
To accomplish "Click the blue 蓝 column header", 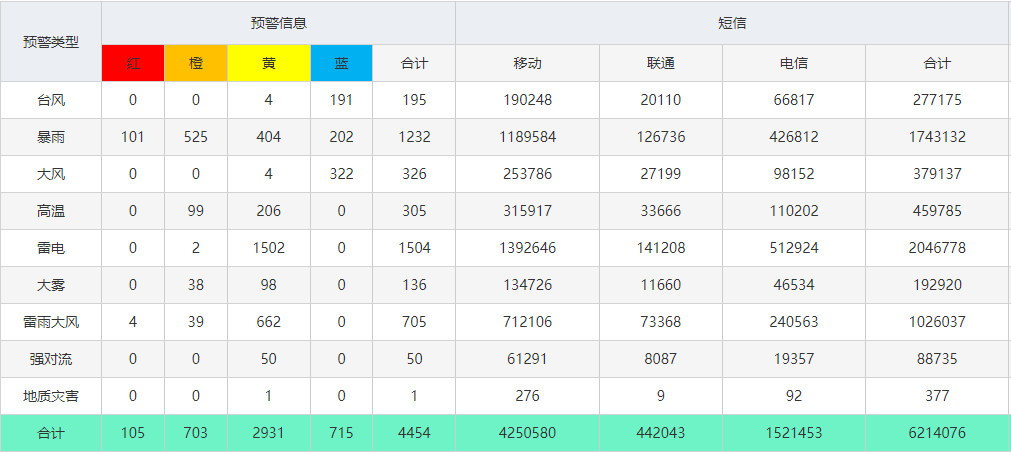I will 341,63.
